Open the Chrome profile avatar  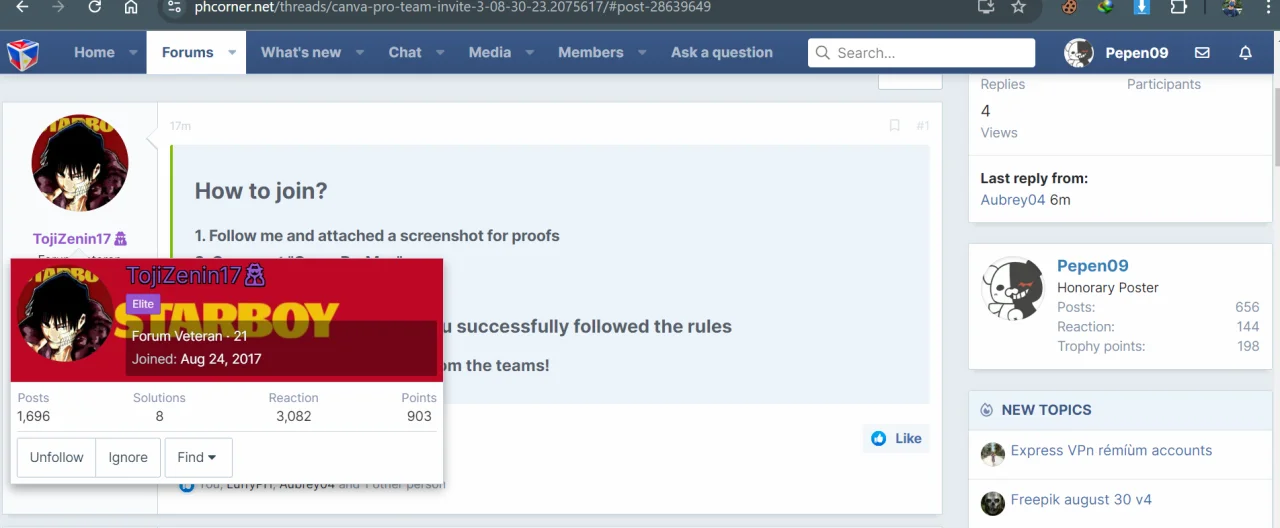tap(1232, 7)
